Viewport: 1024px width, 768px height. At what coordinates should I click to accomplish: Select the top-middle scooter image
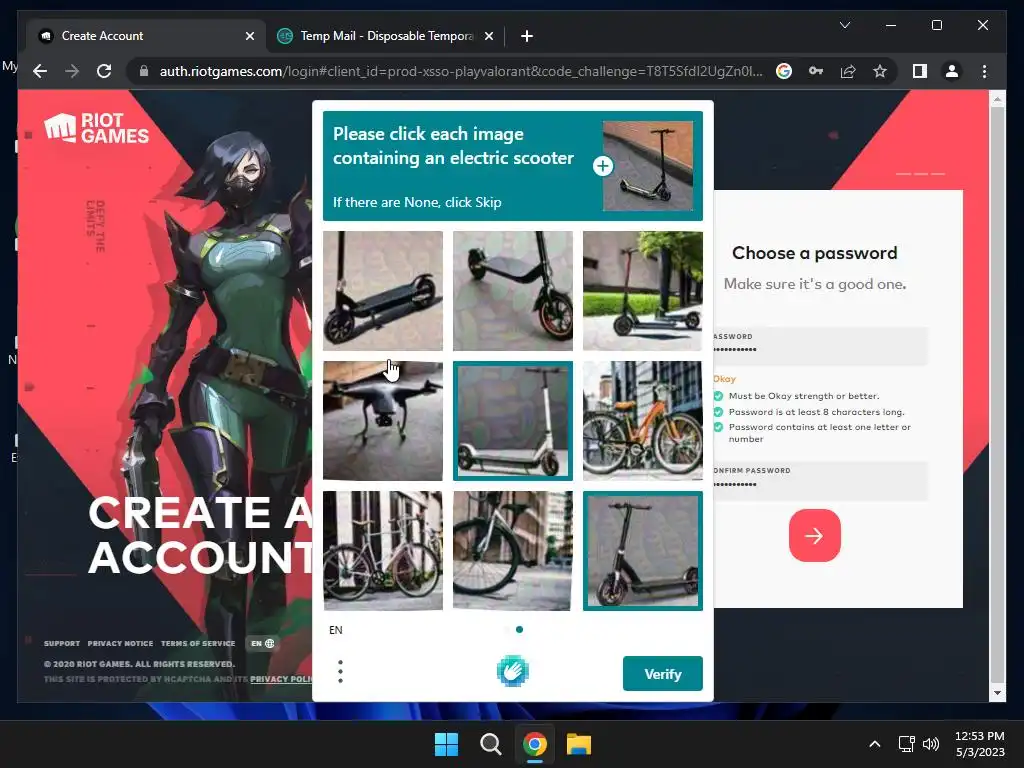click(x=513, y=291)
